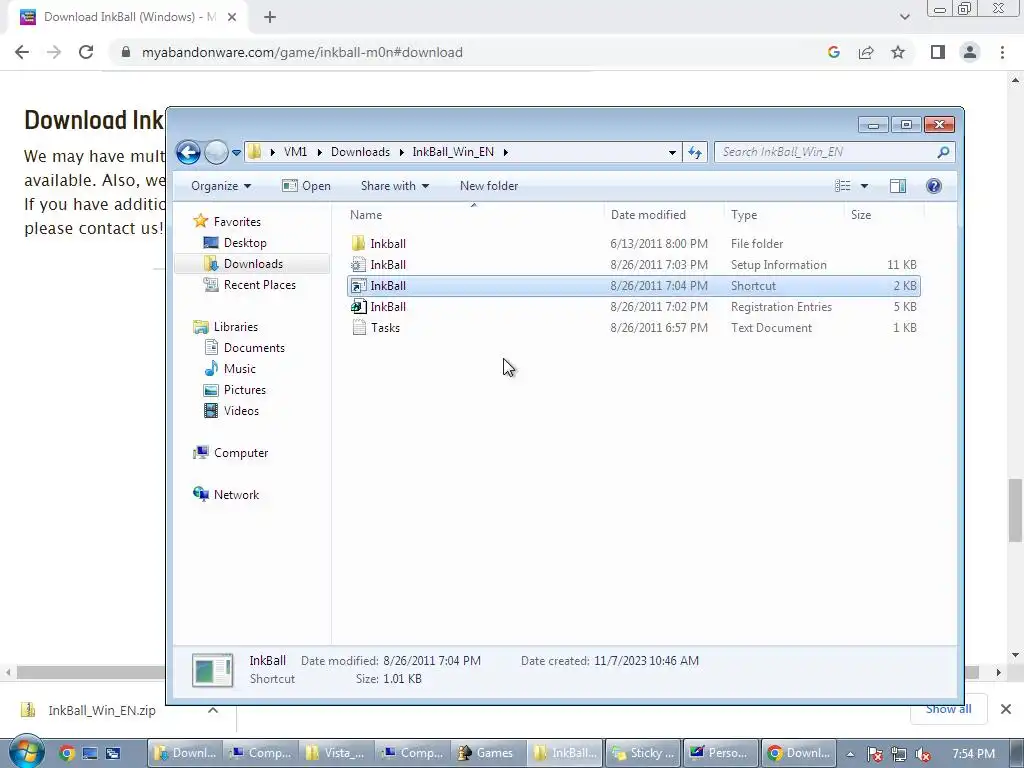Screen dimensions: 1024x768
Task: Open Explorer help question-mark icon
Action: click(934, 186)
